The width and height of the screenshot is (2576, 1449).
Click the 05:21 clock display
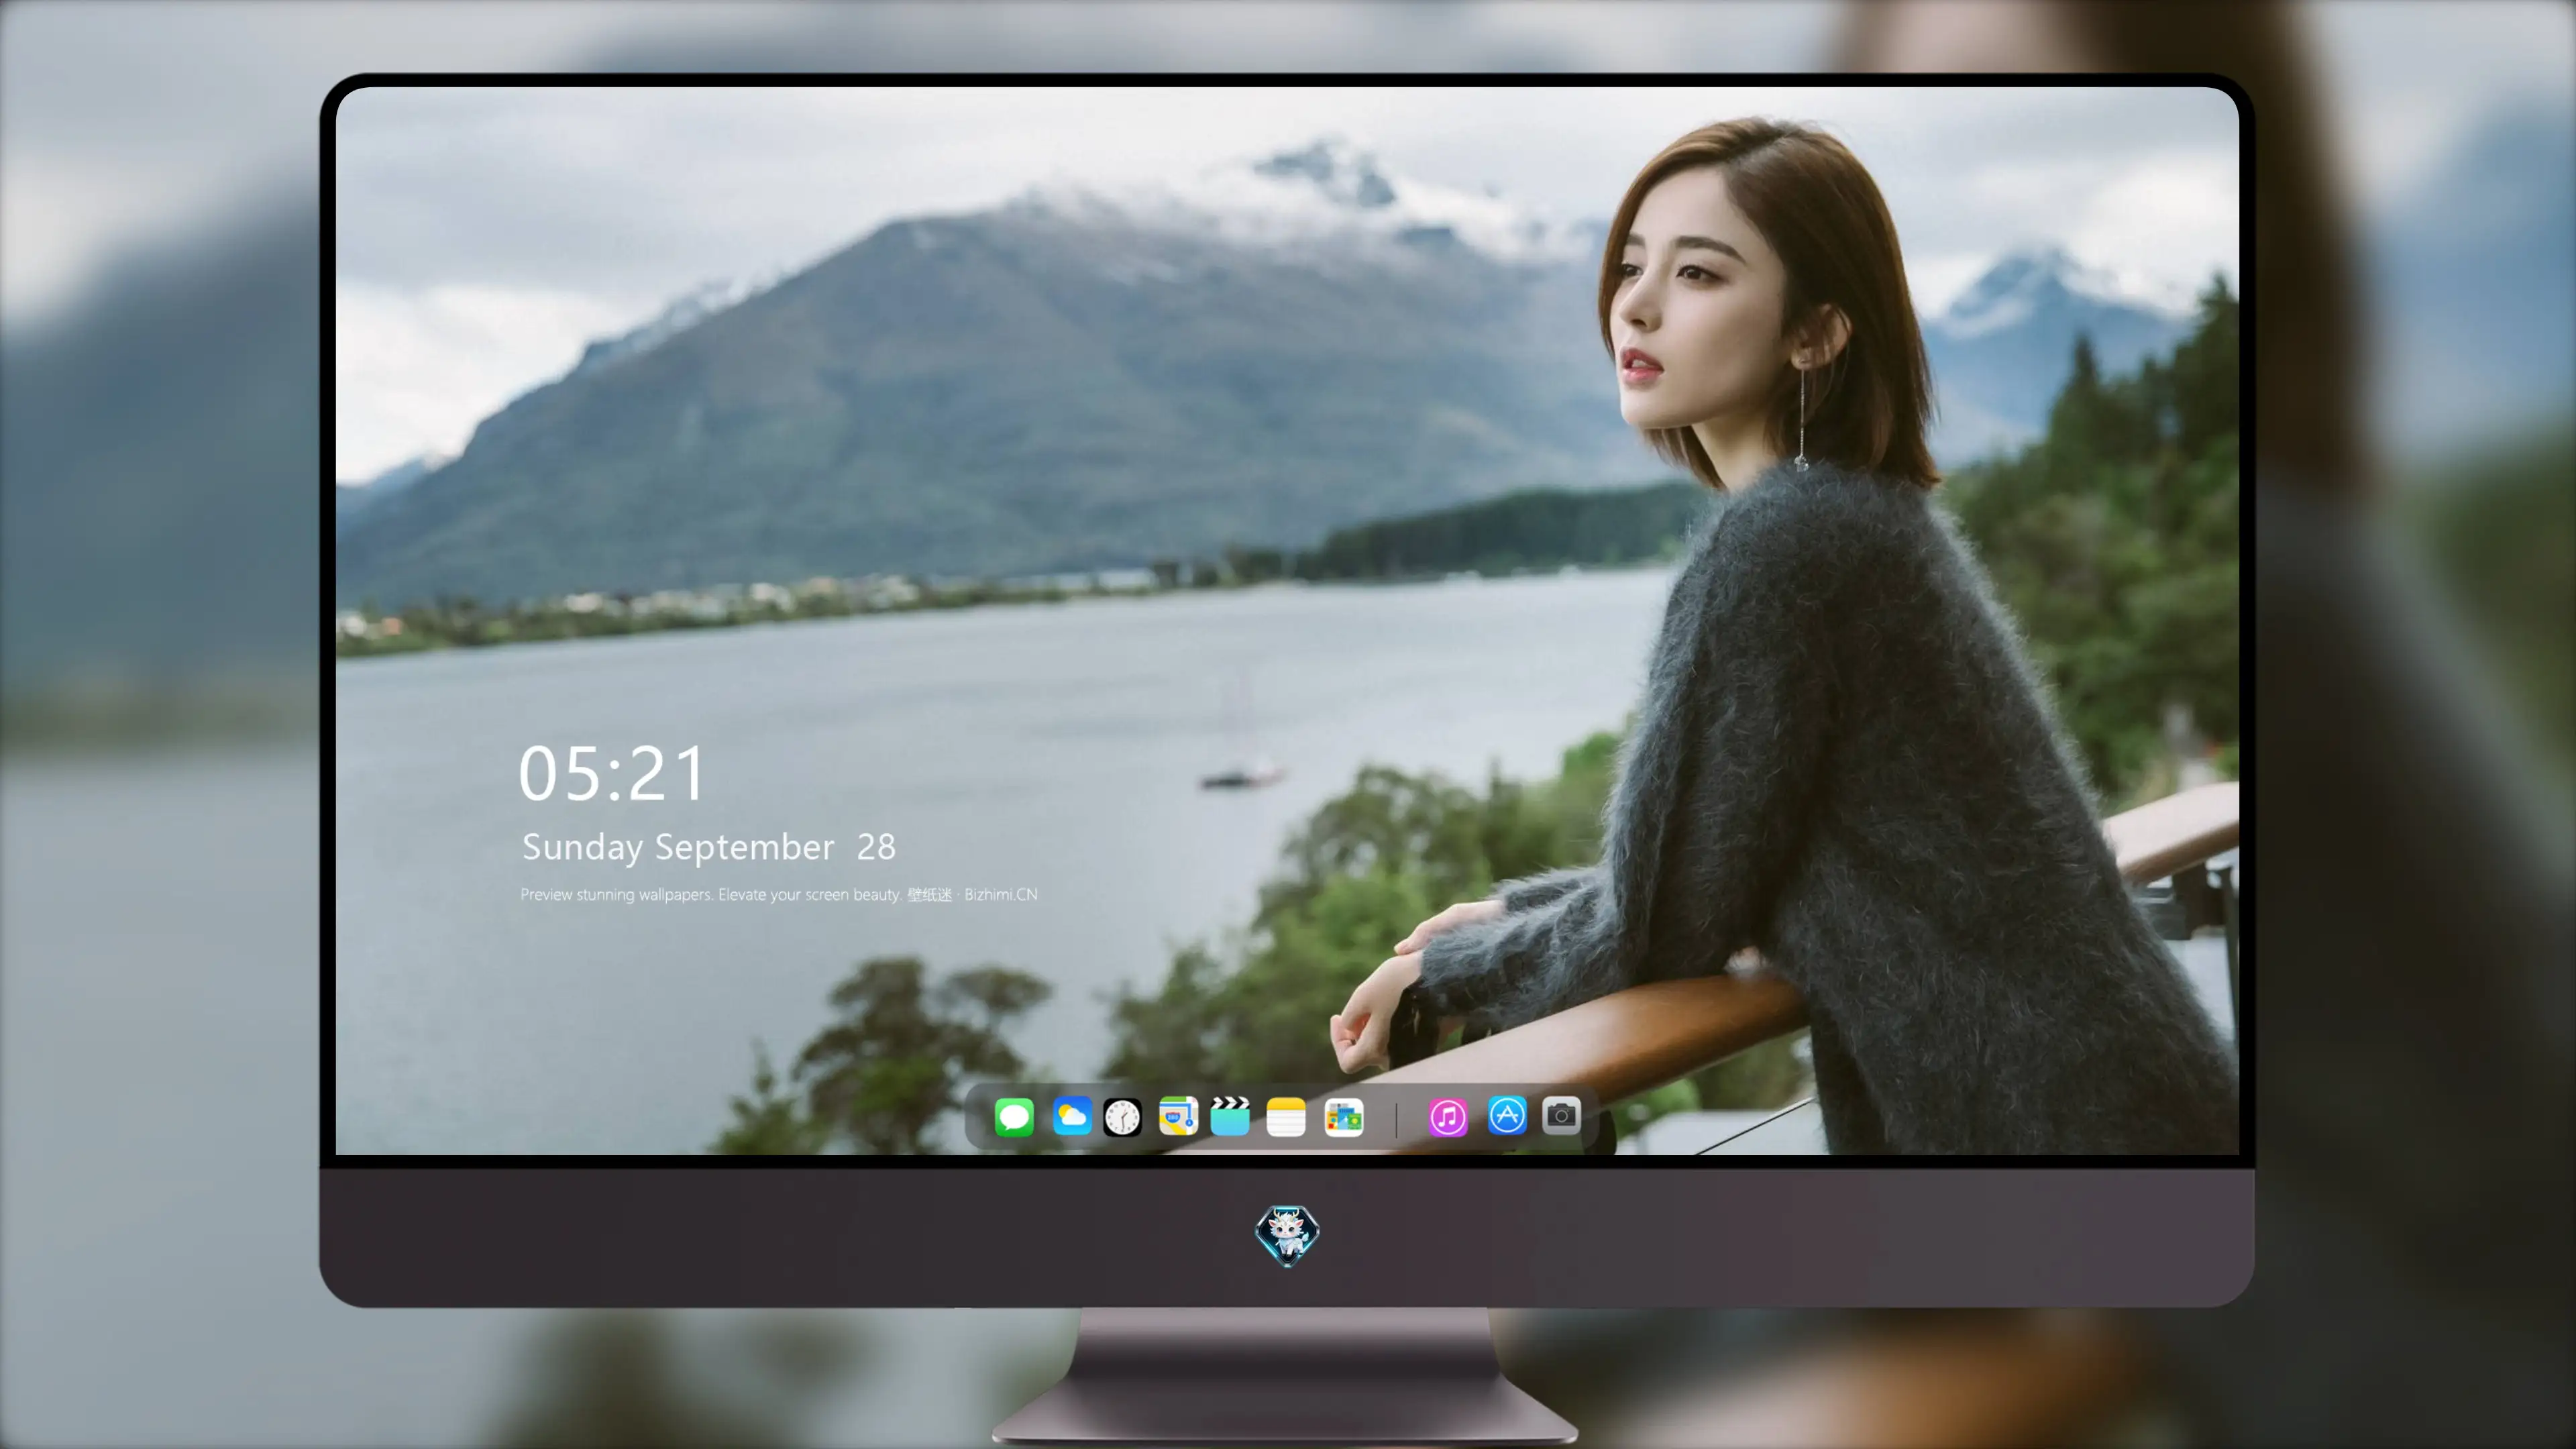[x=612, y=774]
